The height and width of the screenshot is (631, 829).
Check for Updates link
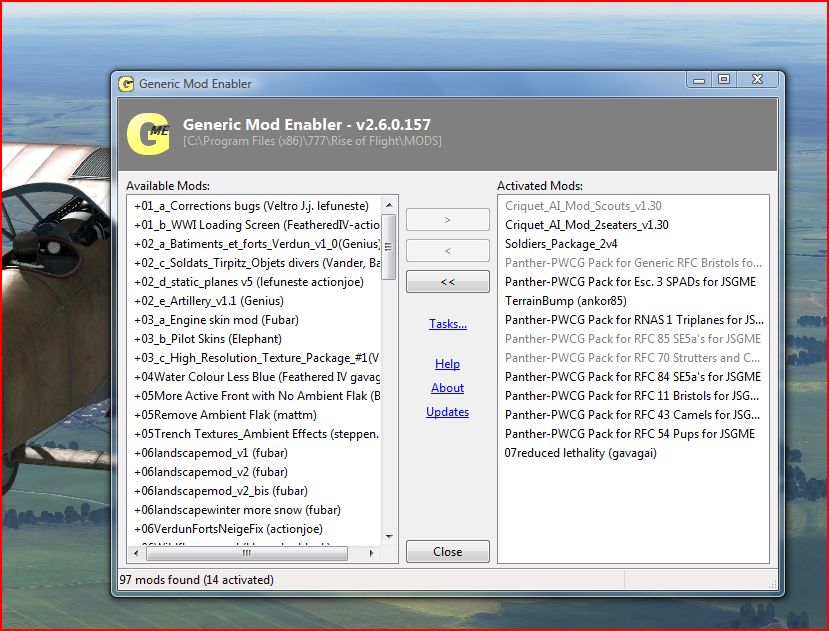[x=447, y=411]
